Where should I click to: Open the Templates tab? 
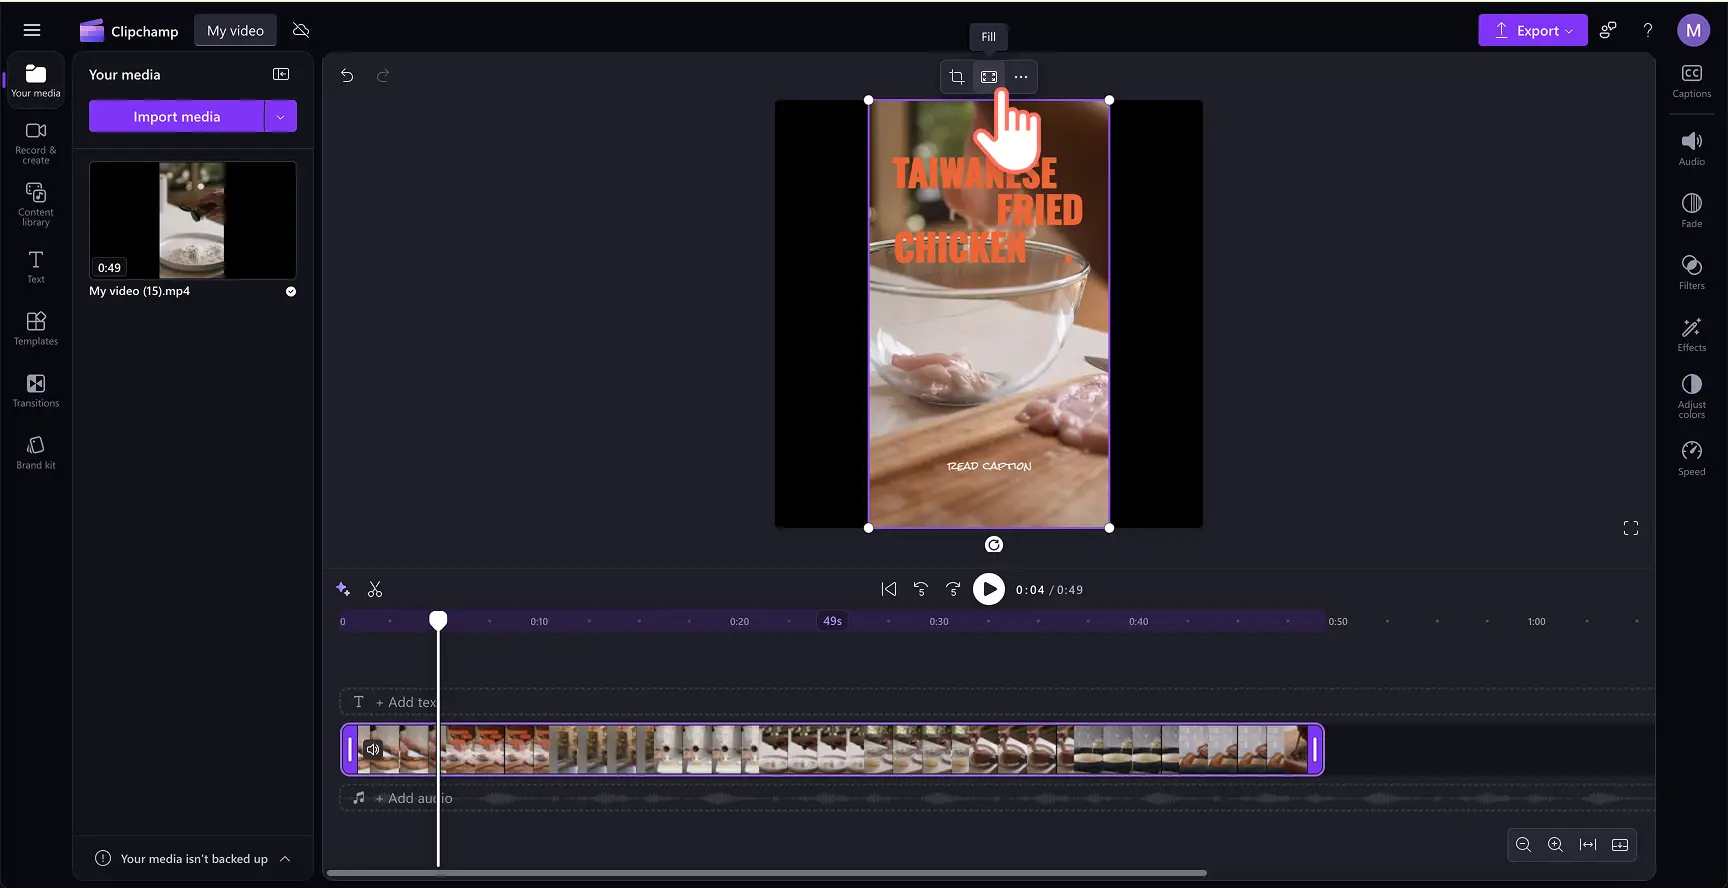click(x=36, y=328)
